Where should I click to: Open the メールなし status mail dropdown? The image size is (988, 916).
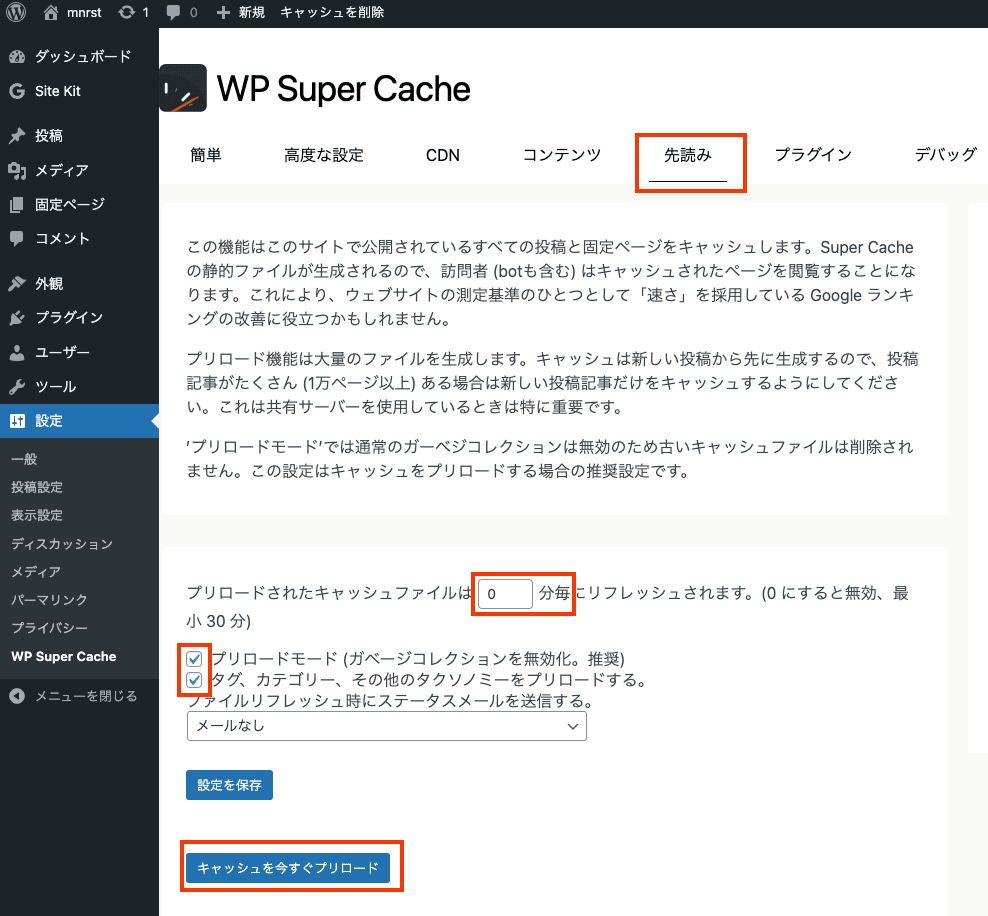coord(387,726)
